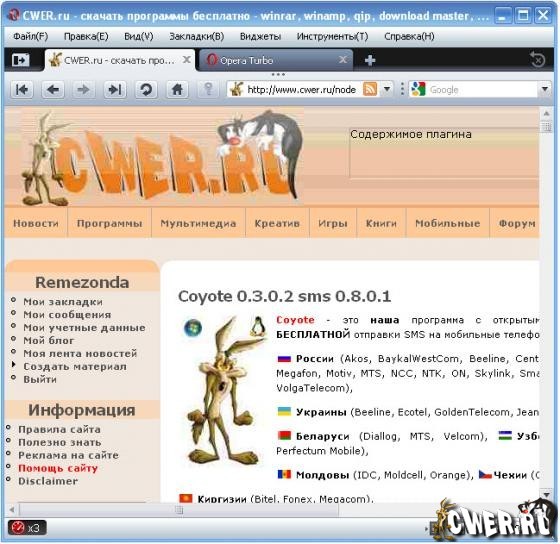560x544 pixels.
Task: Toggle Opera Turbo icon in status bar
Action: click(x=27, y=528)
